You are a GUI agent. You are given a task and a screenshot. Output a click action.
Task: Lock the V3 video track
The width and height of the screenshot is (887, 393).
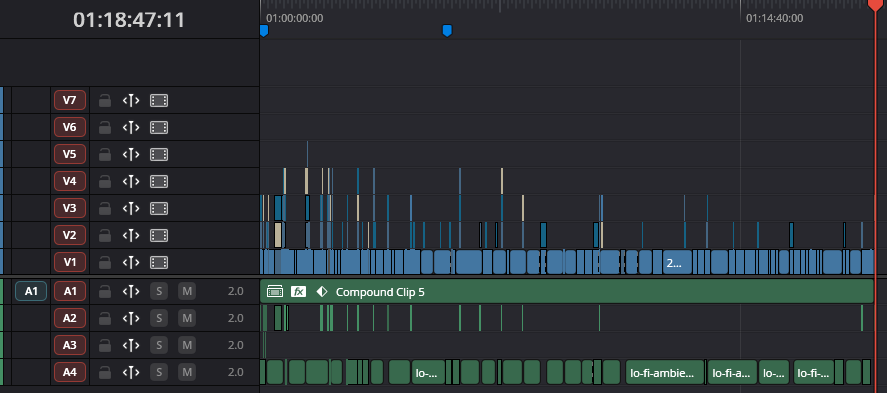click(105, 209)
